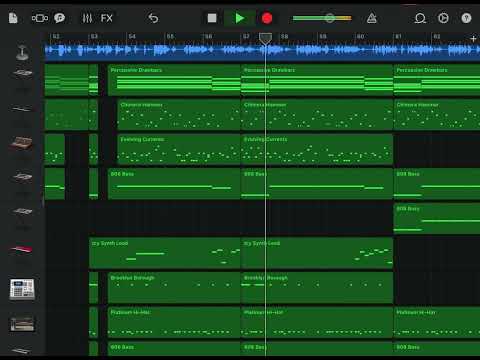This screenshot has height=360, width=480.
Task: Select the Evolving Currents region at bar 57
Action: coord(317,150)
